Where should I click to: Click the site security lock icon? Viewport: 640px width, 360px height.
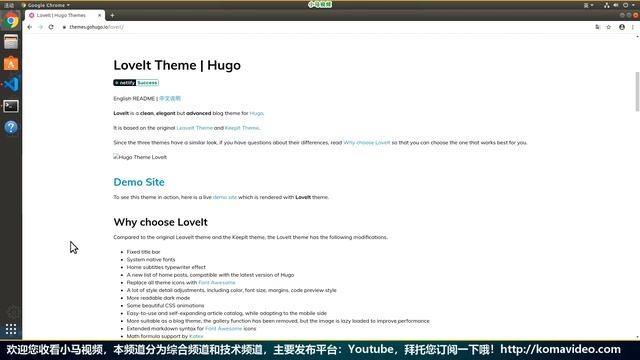coord(64,27)
